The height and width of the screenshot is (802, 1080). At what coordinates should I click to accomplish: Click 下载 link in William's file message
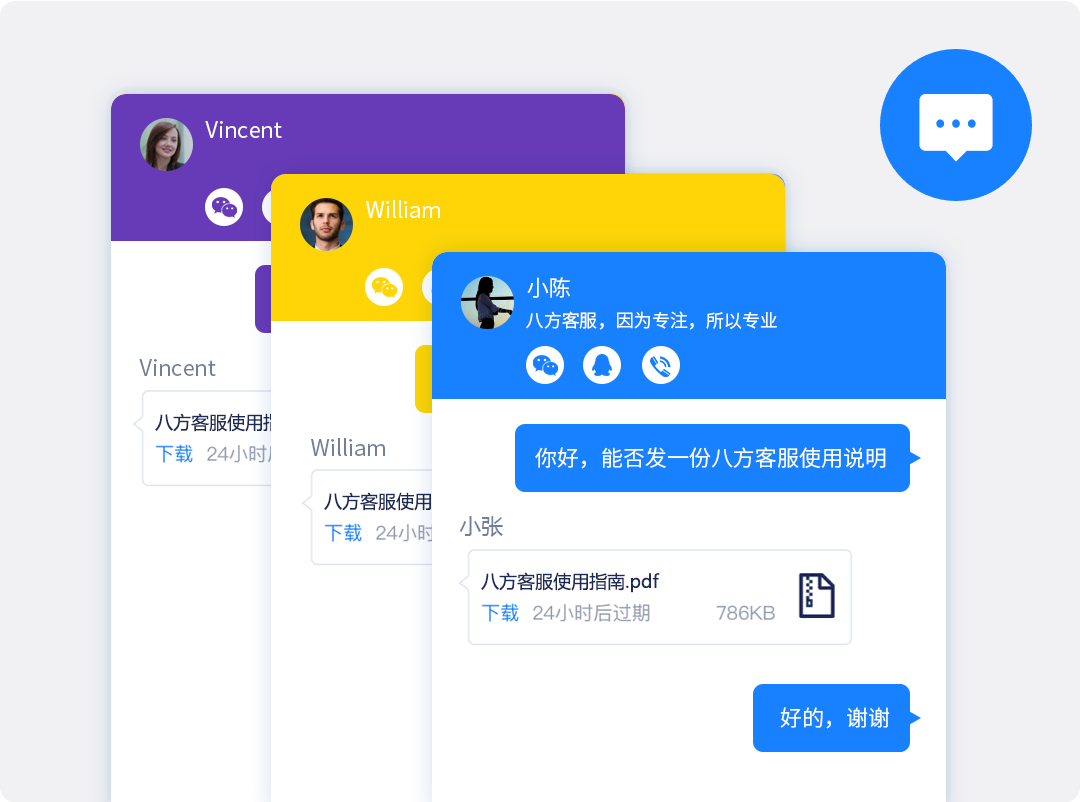343,533
